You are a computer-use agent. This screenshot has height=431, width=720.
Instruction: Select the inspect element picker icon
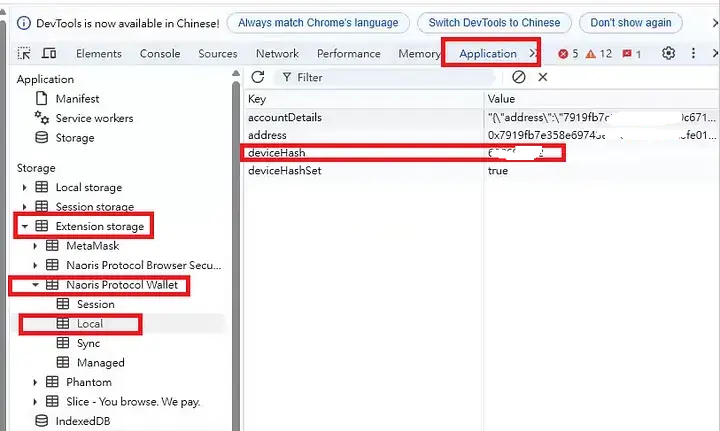[24, 53]
